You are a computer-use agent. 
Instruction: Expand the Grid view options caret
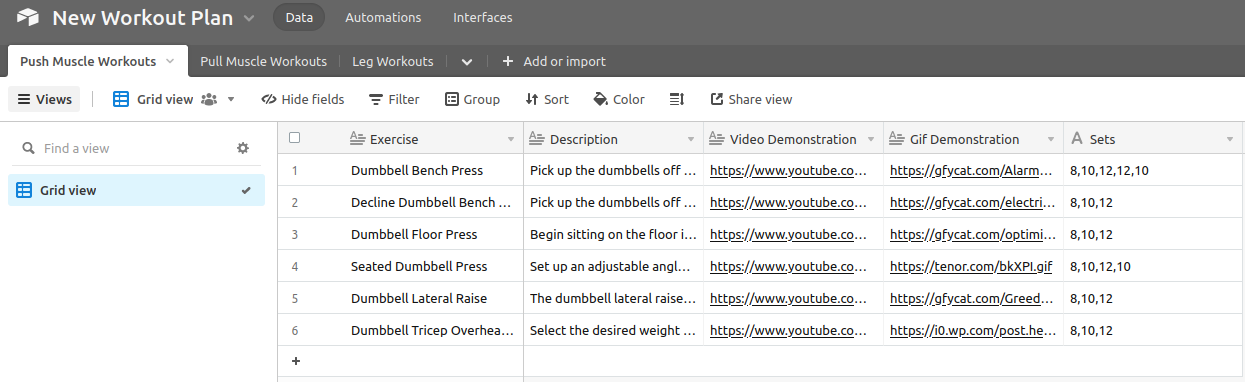(231, 99)
